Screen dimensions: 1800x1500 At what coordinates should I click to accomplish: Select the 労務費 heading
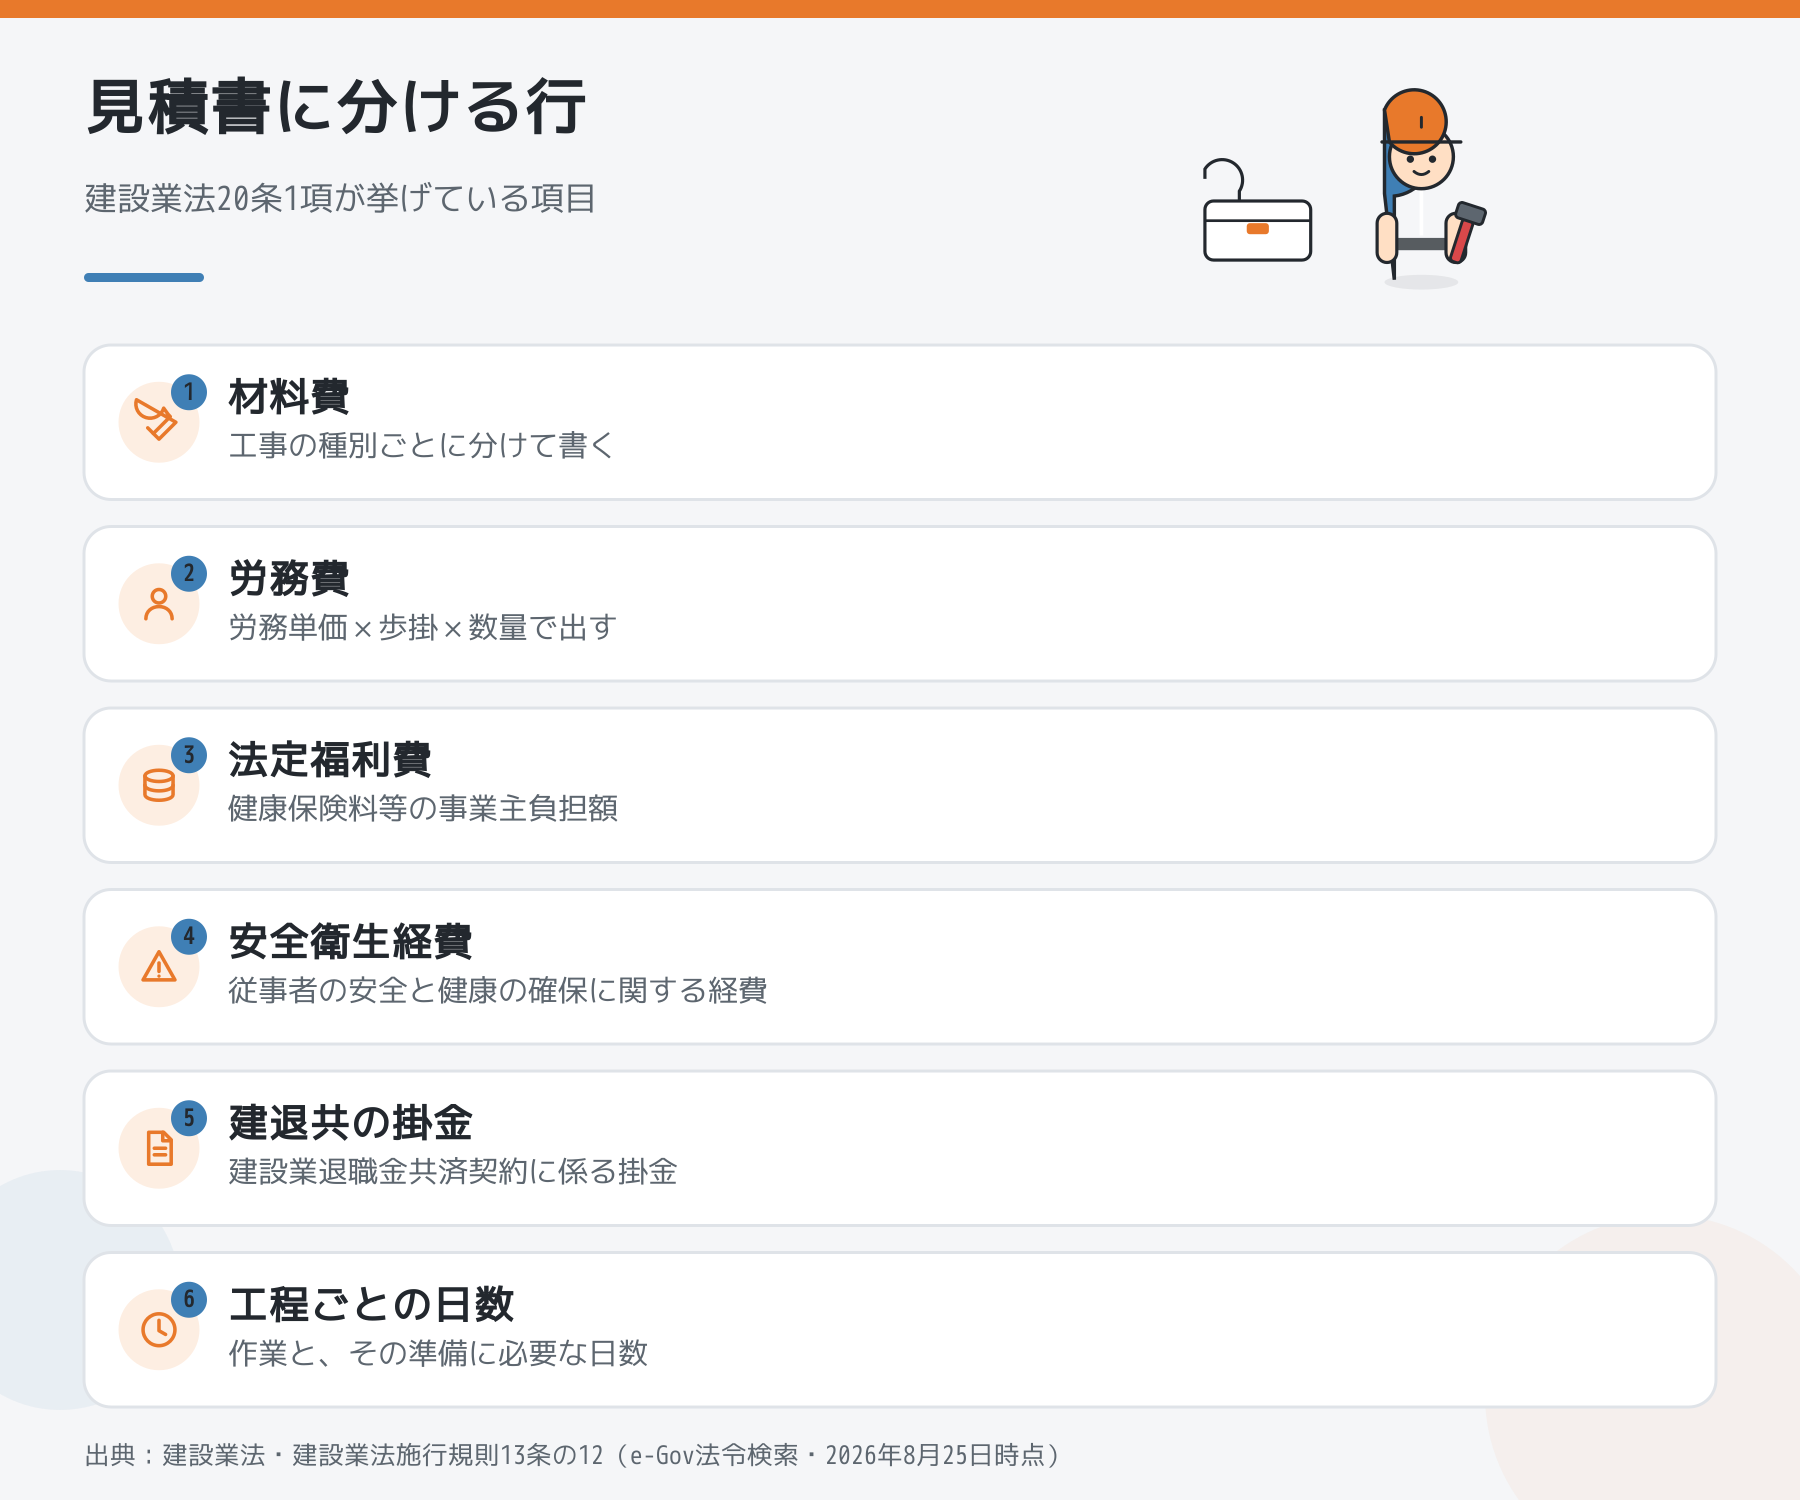[x=289, y=578]
